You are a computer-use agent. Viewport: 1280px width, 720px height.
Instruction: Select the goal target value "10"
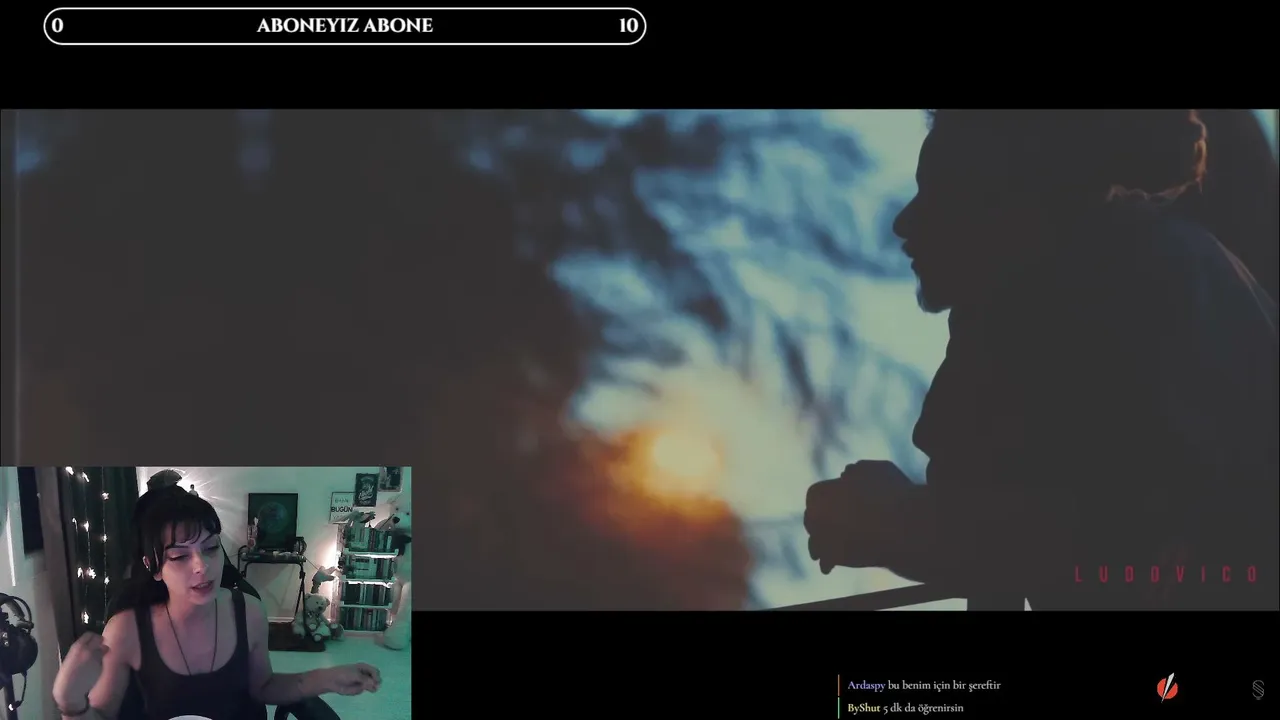628,26
